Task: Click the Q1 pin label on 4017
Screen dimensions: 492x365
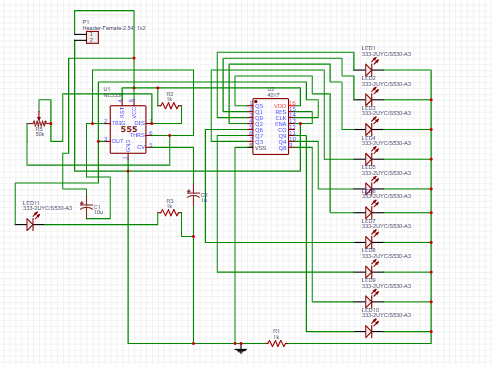Action: tap(259, 112)
